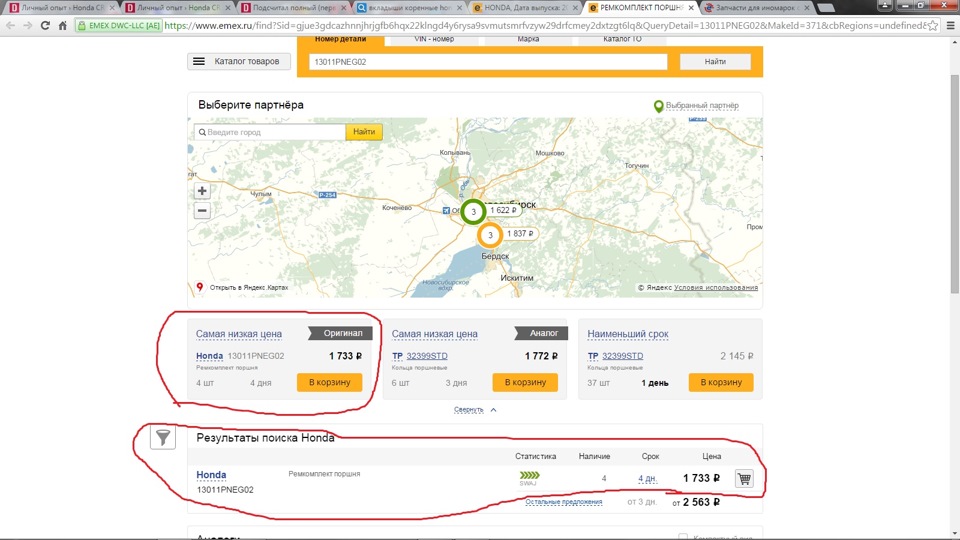This screenshot has height=540, width=960.
Task: Add Honda result to cart via cart icon
Action: click(x=744, y=479)
